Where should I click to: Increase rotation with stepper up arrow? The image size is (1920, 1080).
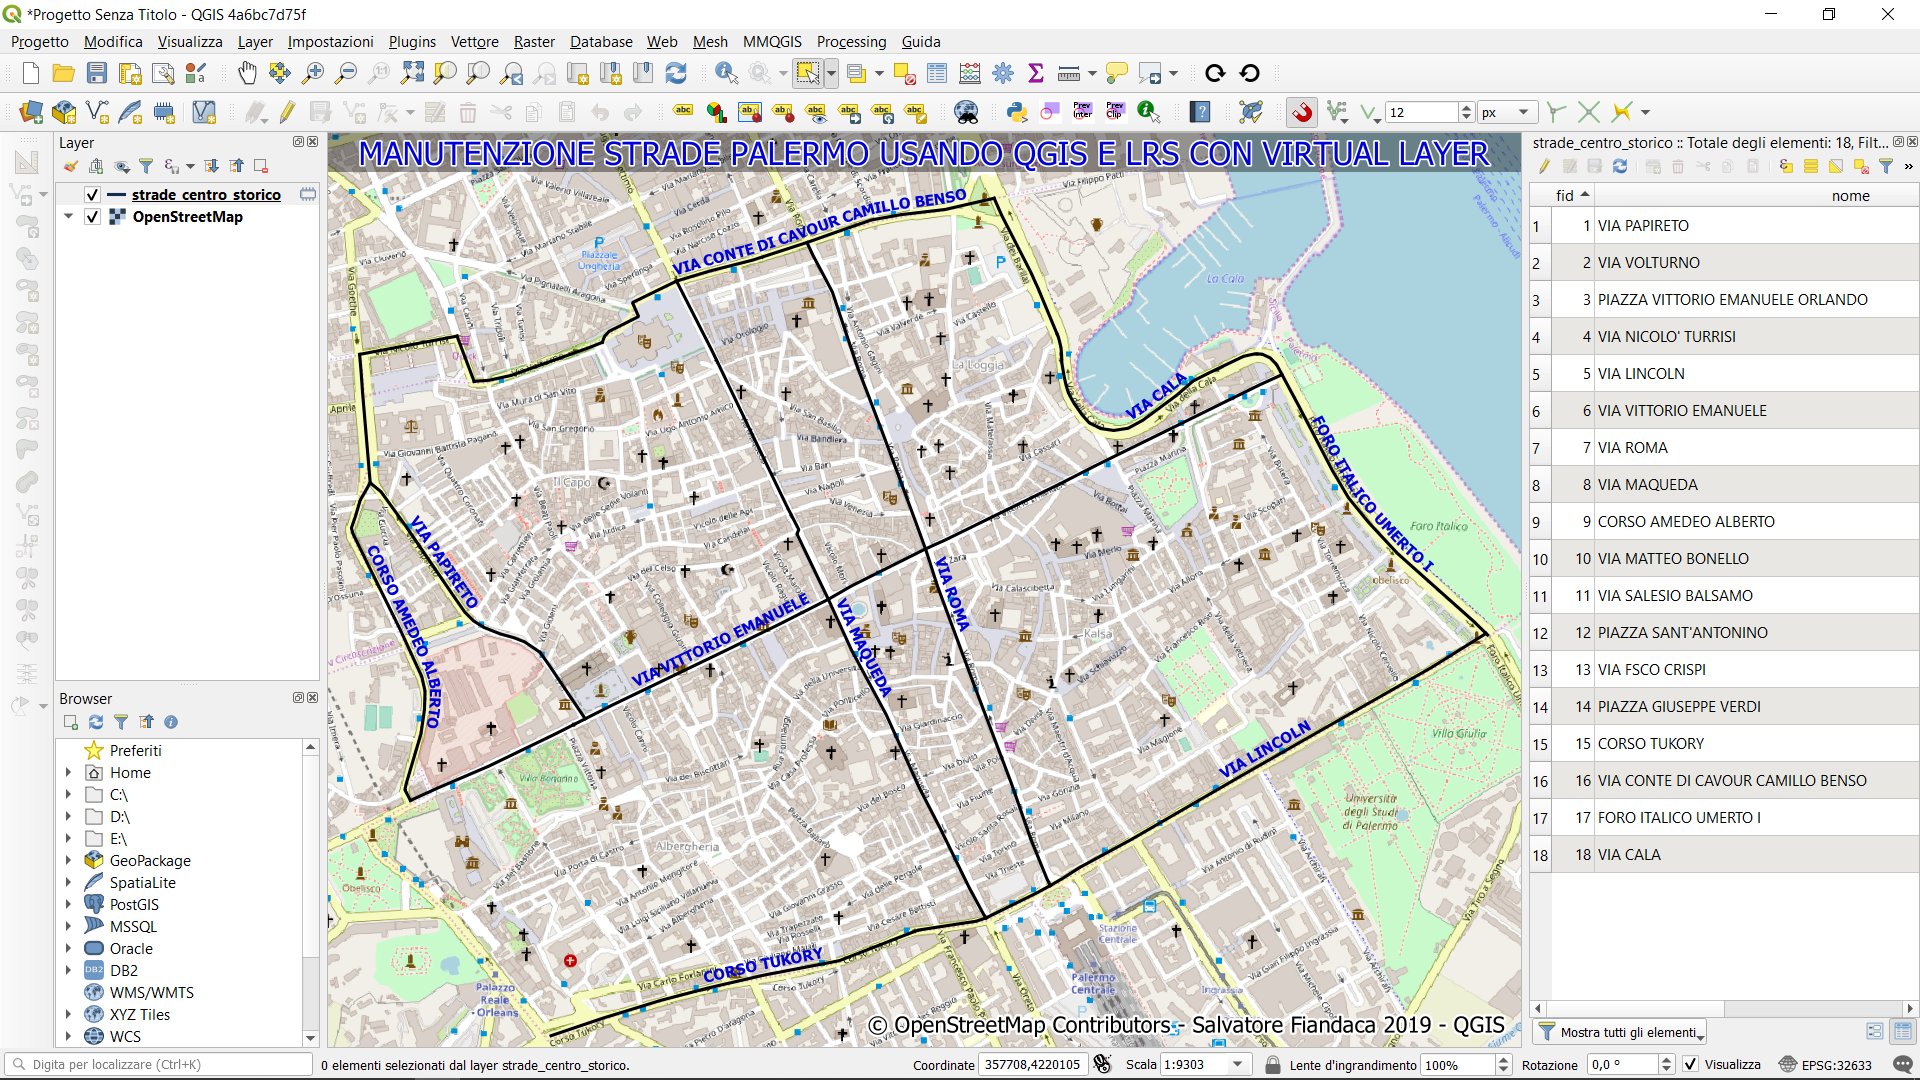(x=1666, y=1060)
